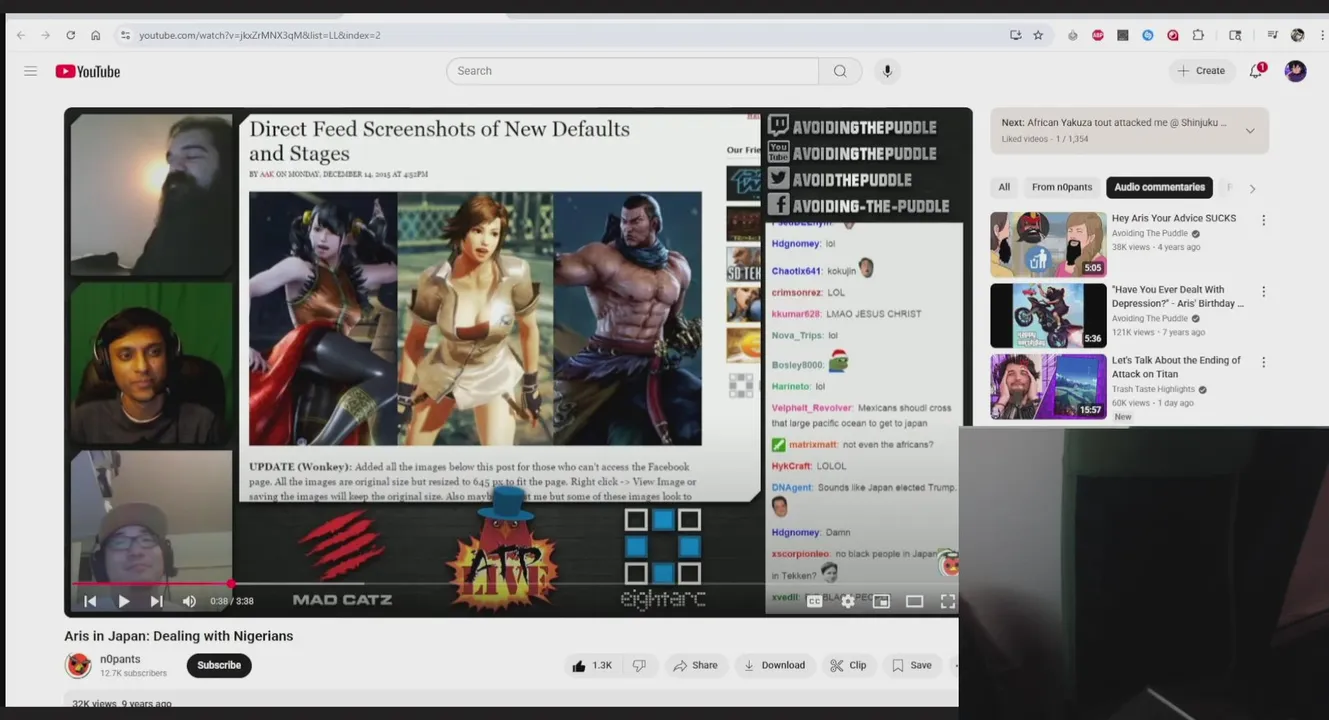Save the video to a playlist
1329x720 pixels.
[911, 665]
